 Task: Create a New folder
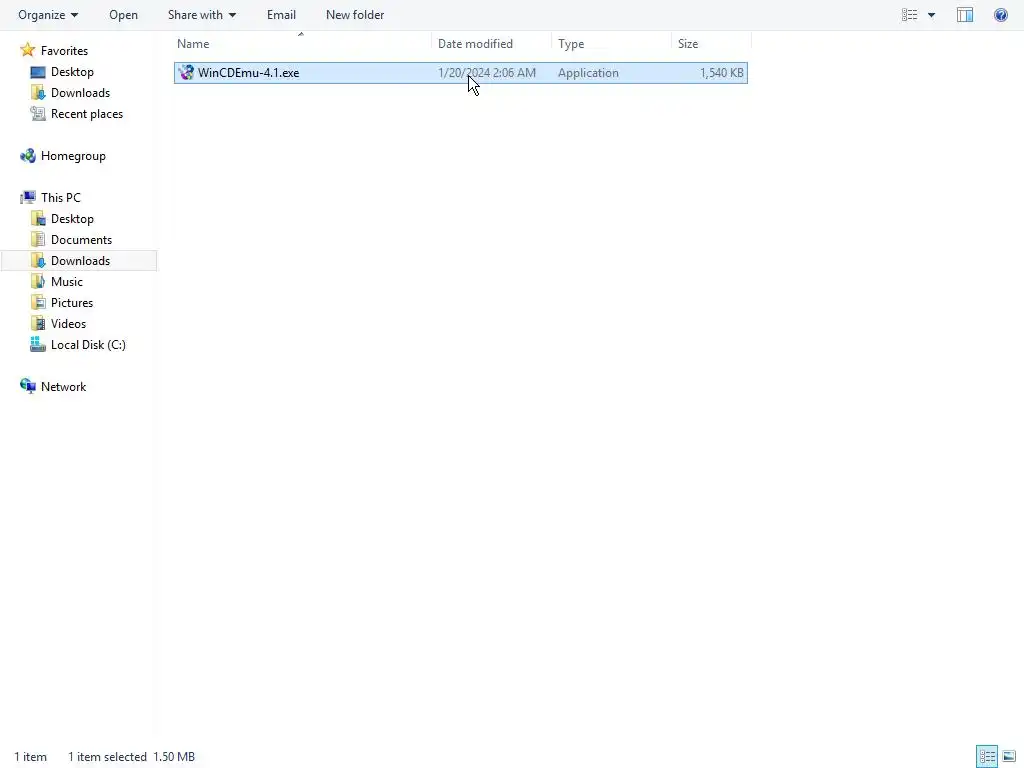[355, 14]
